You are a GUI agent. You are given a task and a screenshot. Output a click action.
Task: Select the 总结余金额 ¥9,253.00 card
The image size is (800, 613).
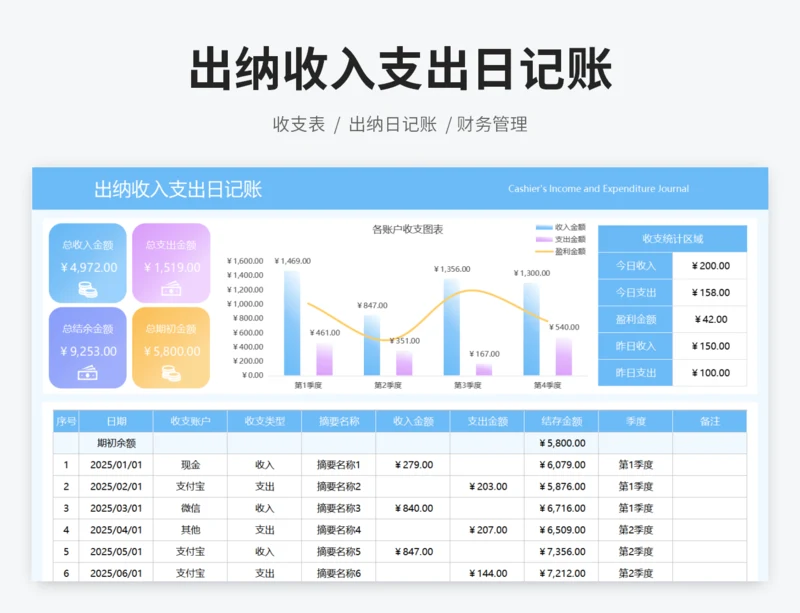pyautogui.click(x=88, y=348)
